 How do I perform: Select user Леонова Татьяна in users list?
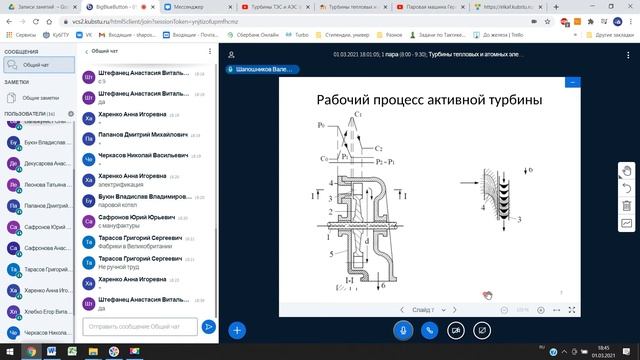point(39,184)
